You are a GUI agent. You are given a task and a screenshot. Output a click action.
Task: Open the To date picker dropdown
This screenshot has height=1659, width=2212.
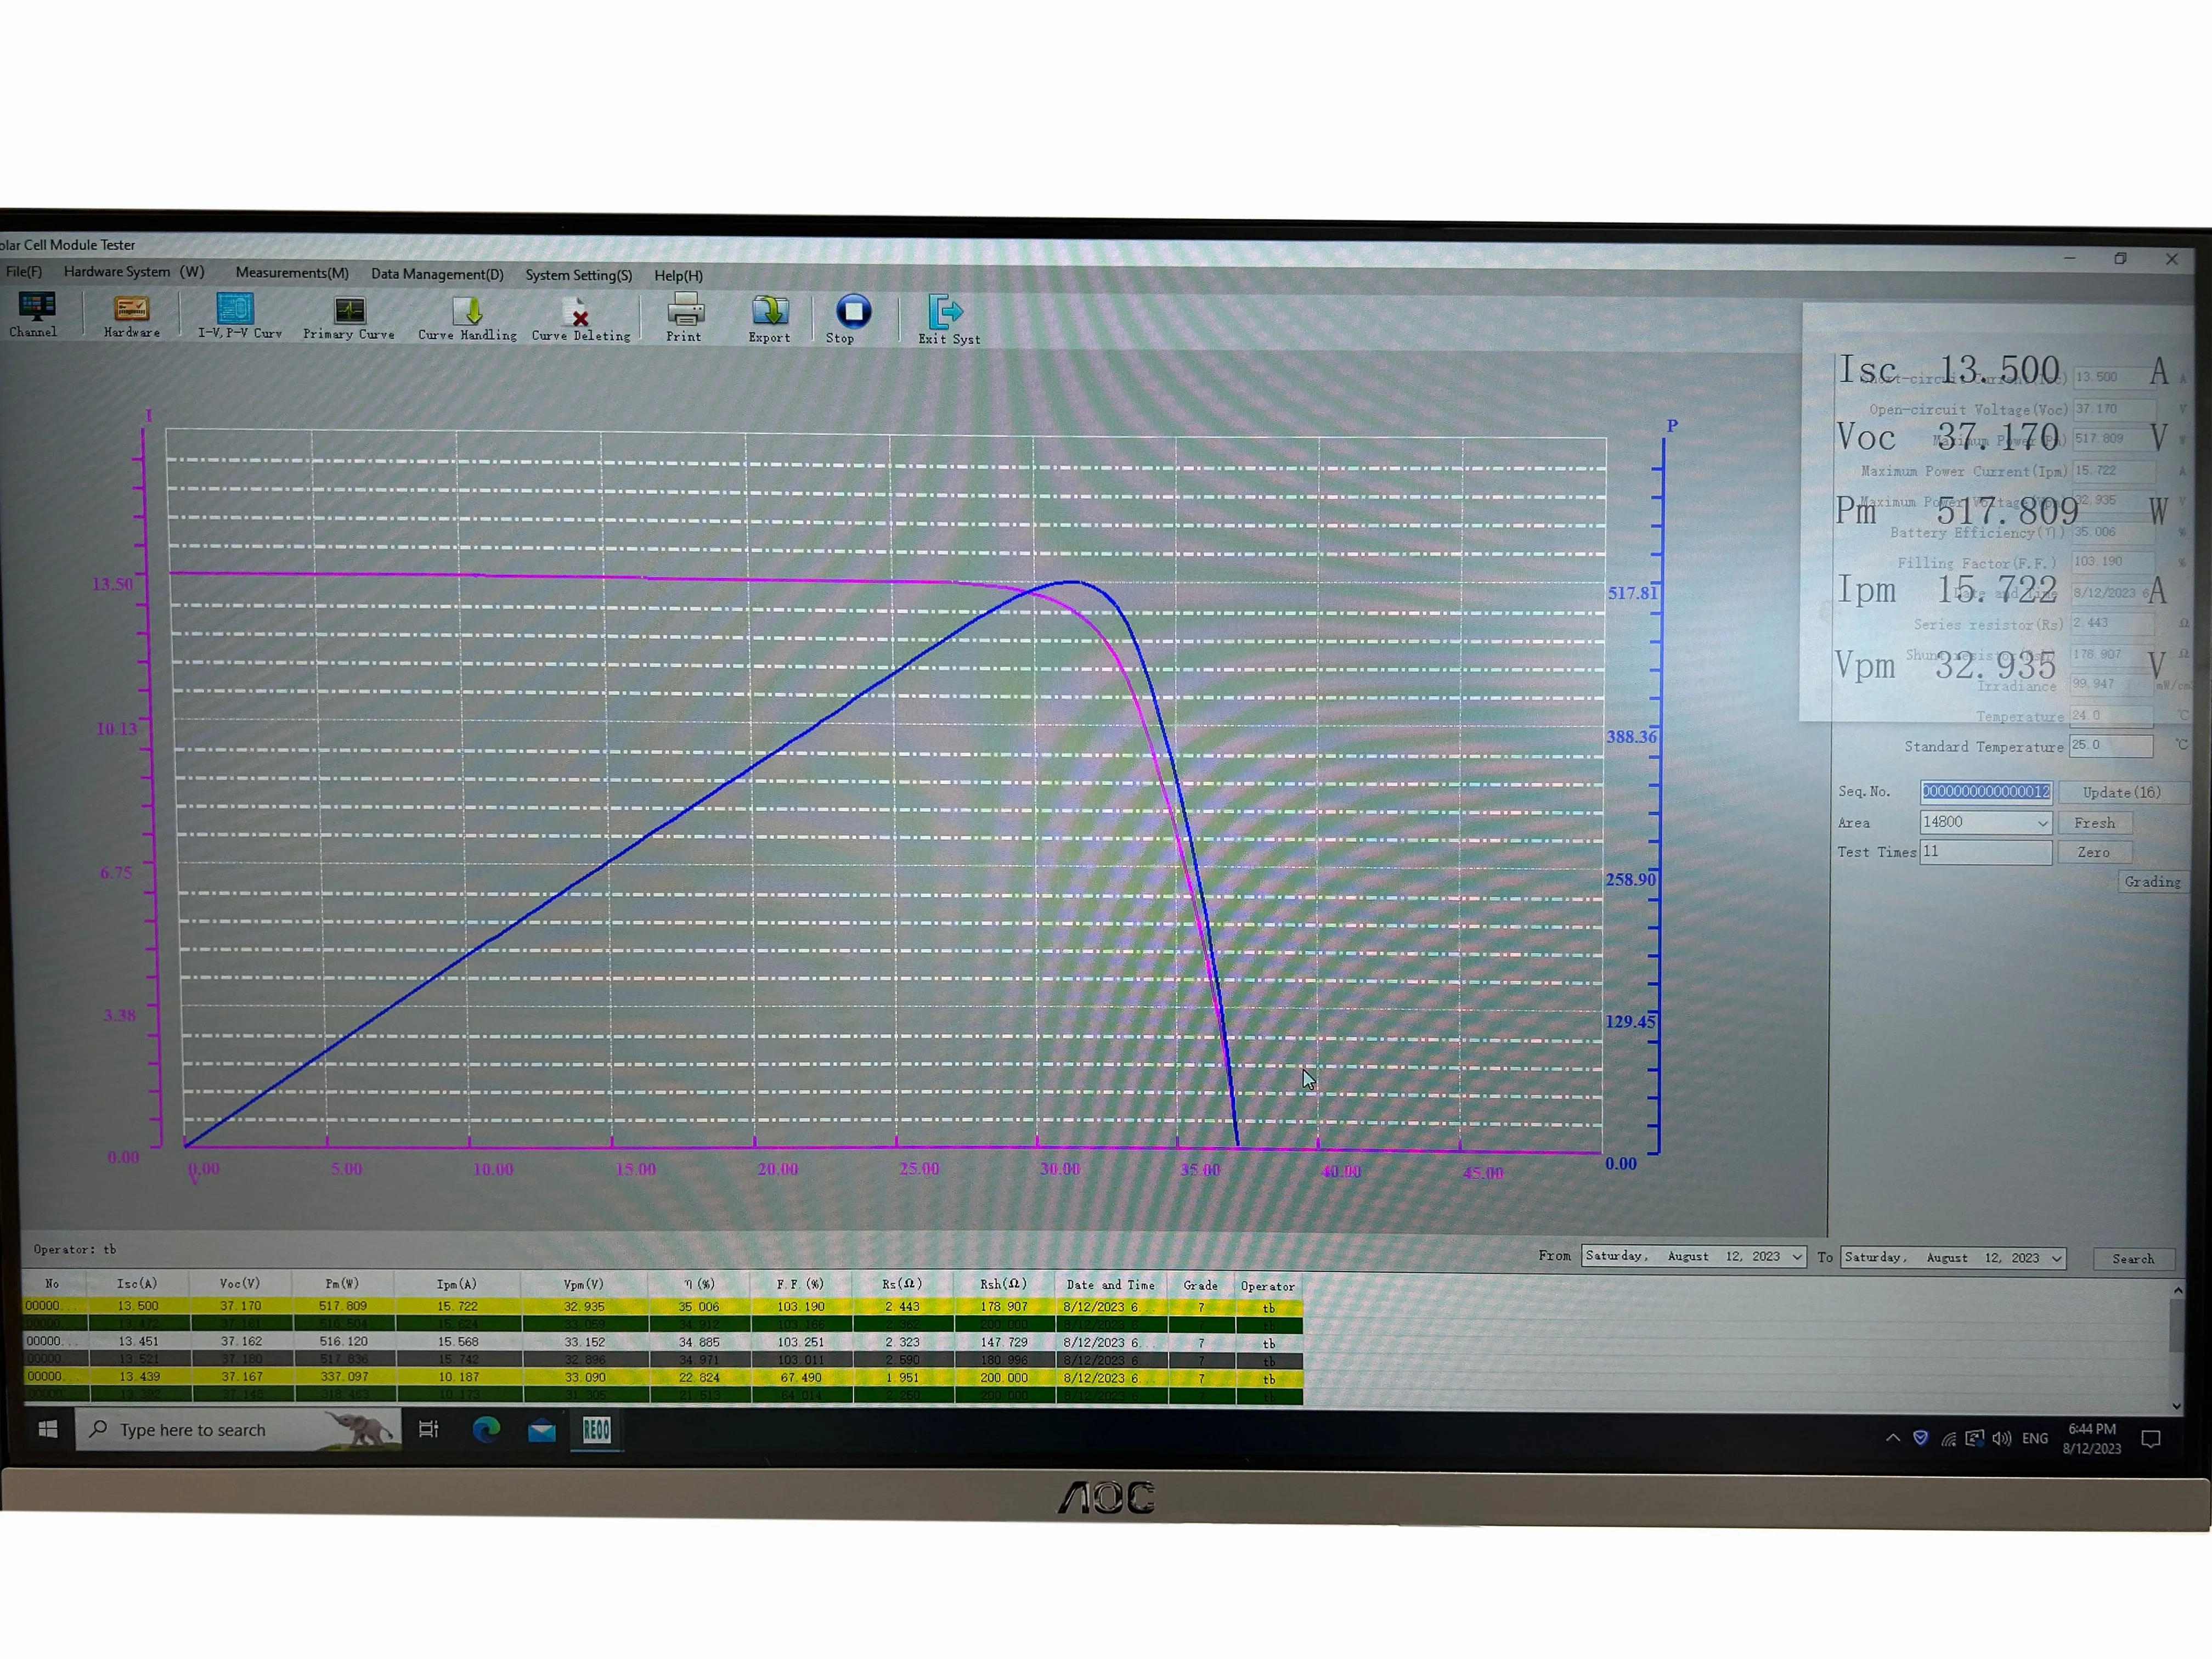2057,1259
